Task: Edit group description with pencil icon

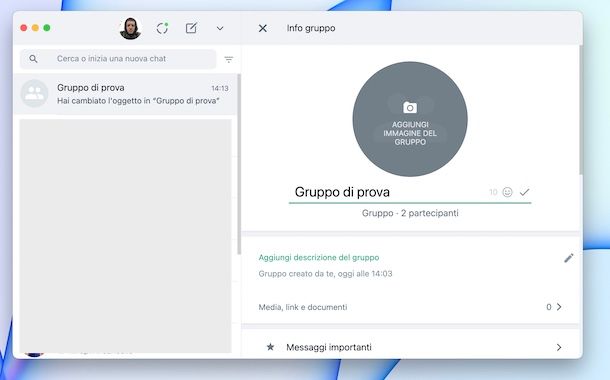Action: 568,258
